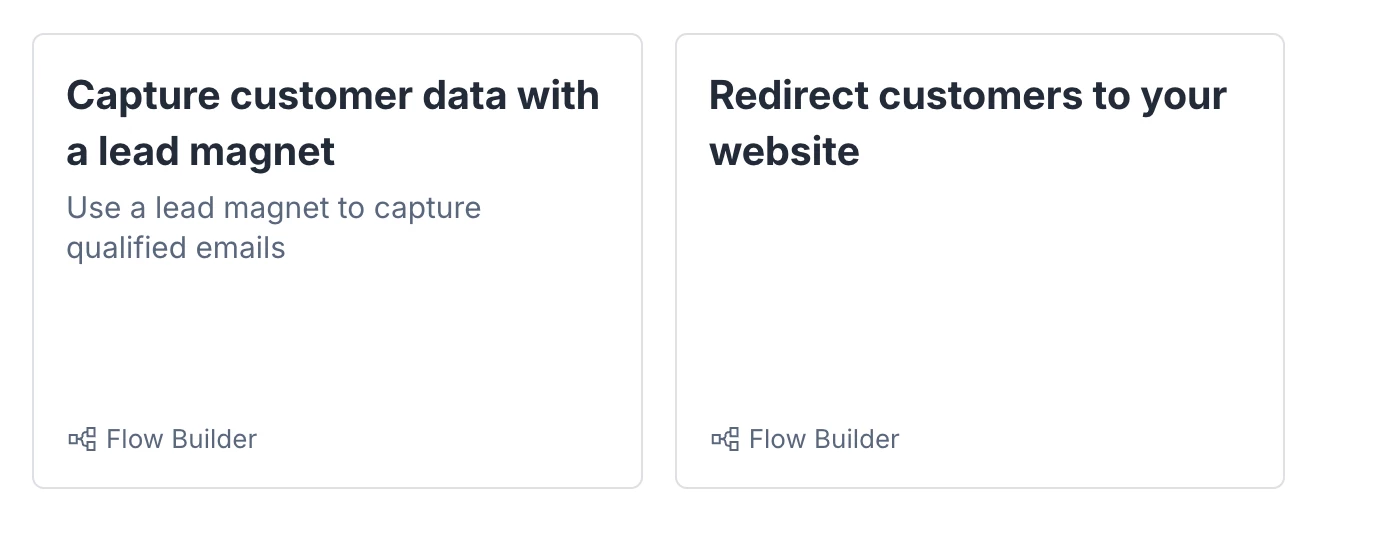
Task: Click the Flow Builder label on lead magnet card
Action: pos(181,439)
